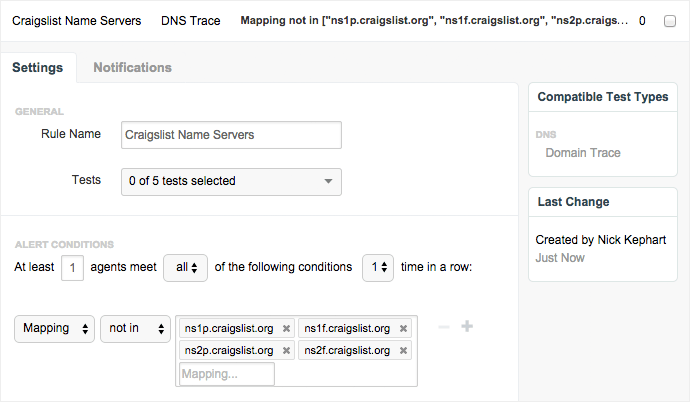Click the Rule Name text field
Screen dimensions: 690x402
231,135
